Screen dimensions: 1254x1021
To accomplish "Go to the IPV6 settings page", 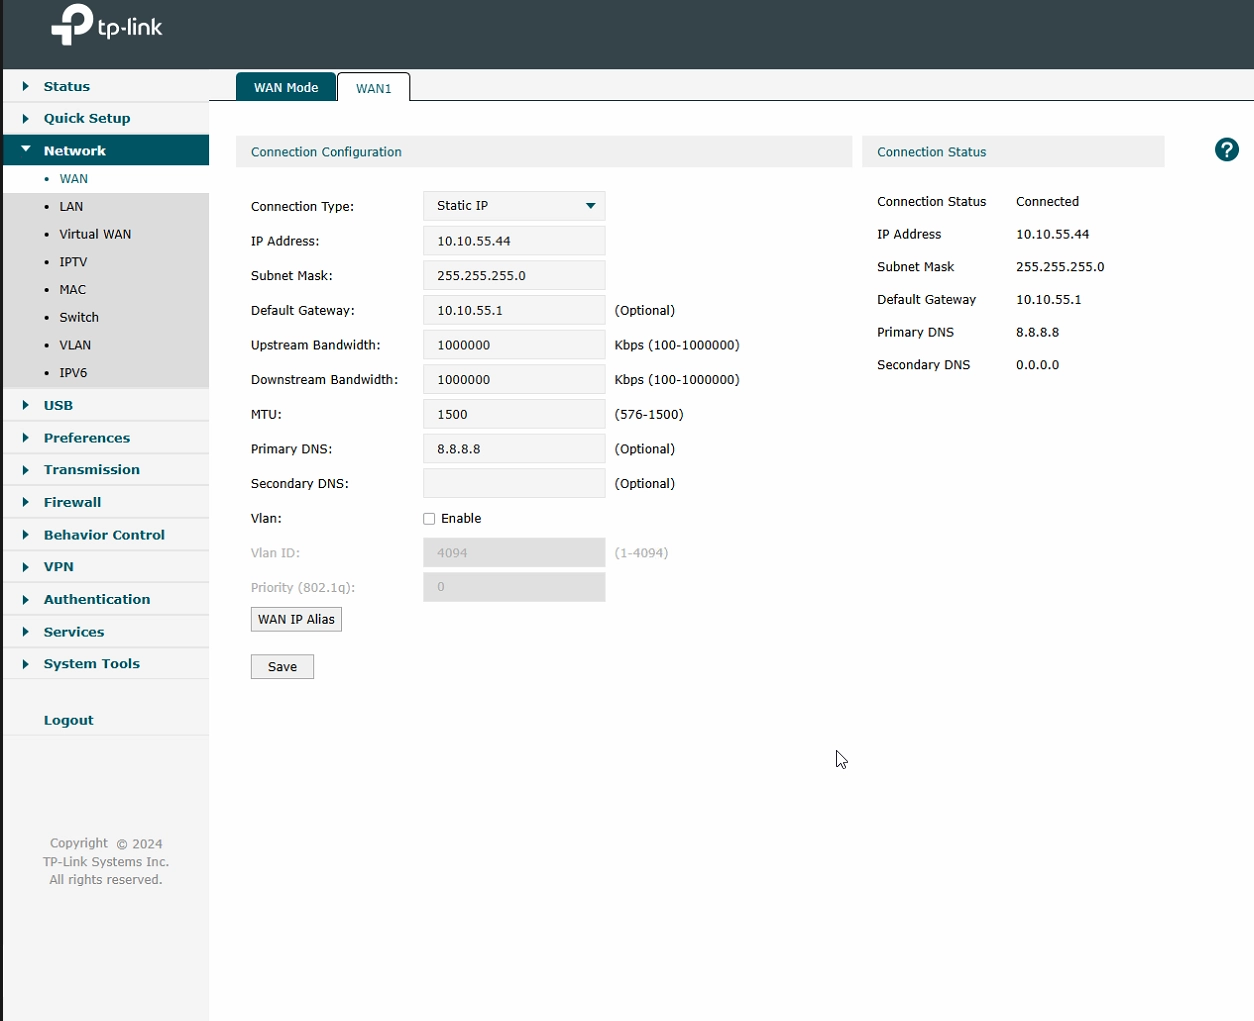I will (73, 373).
